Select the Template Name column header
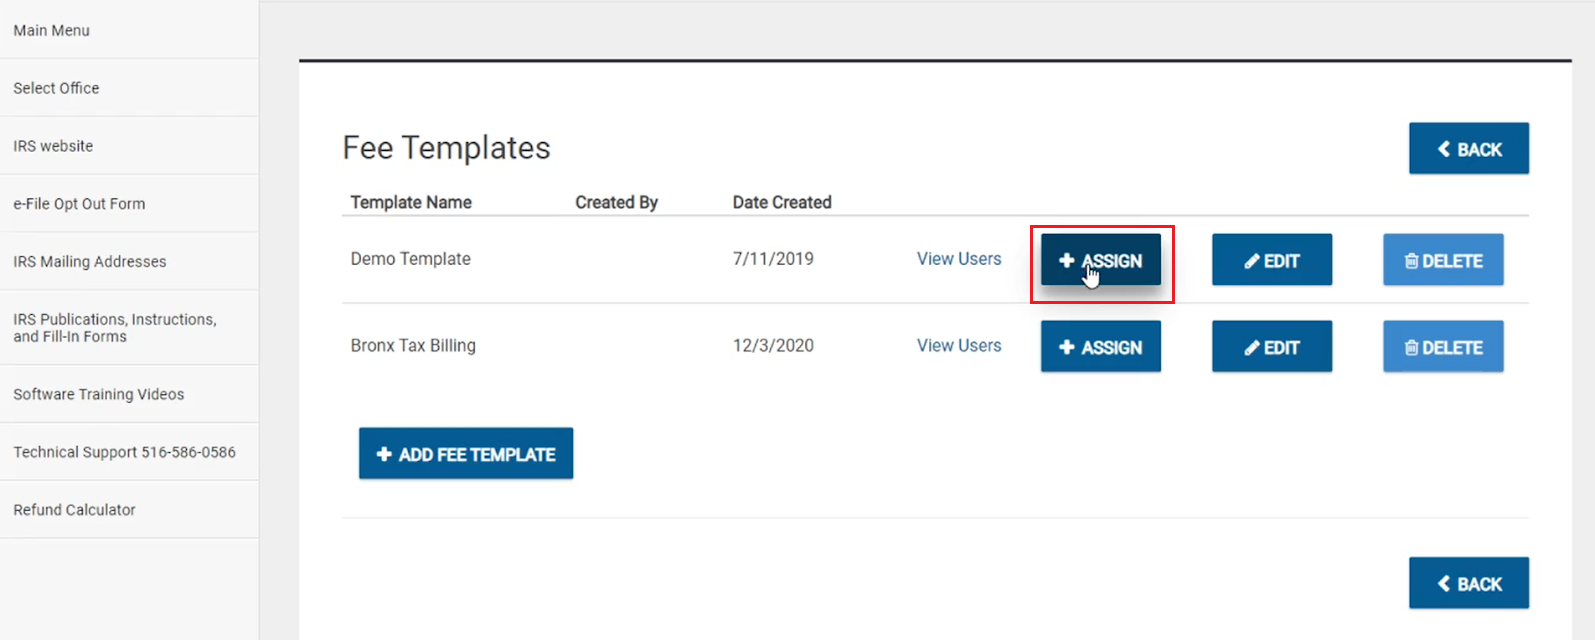The height and width of the screenshot is (640, 1595). pyautogui.click(x=411, y=202)
